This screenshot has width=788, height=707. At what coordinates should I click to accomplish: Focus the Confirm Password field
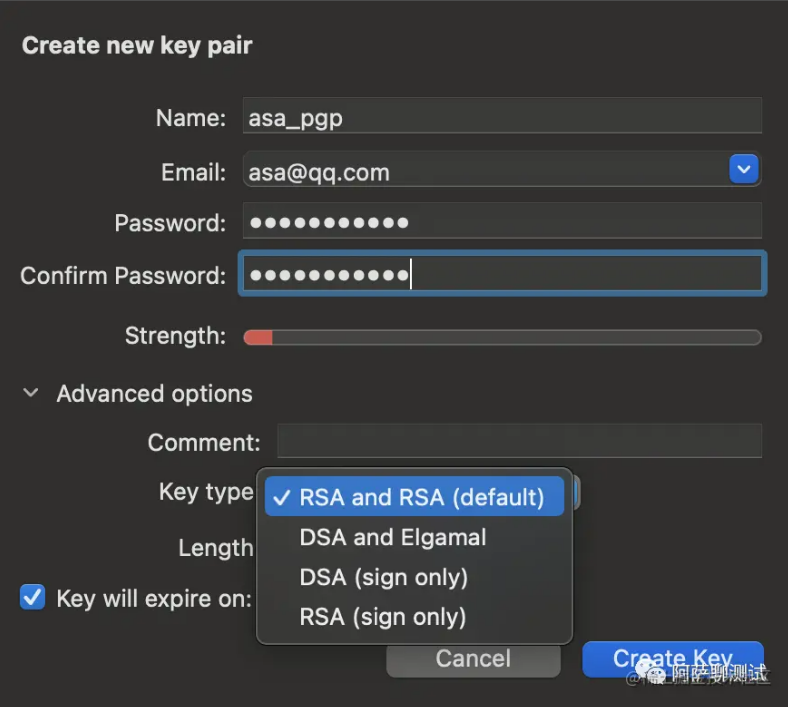point(502,275)
